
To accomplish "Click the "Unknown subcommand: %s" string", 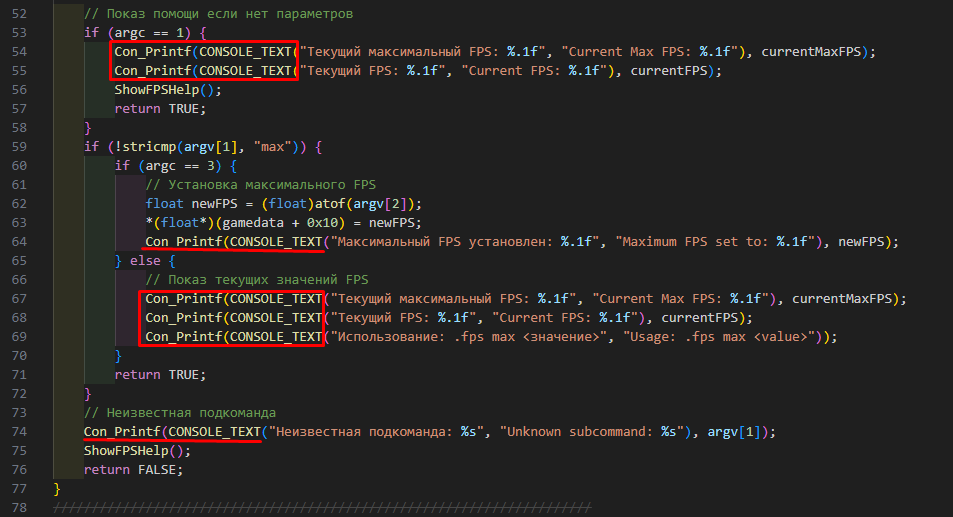I will coord(592,431).
